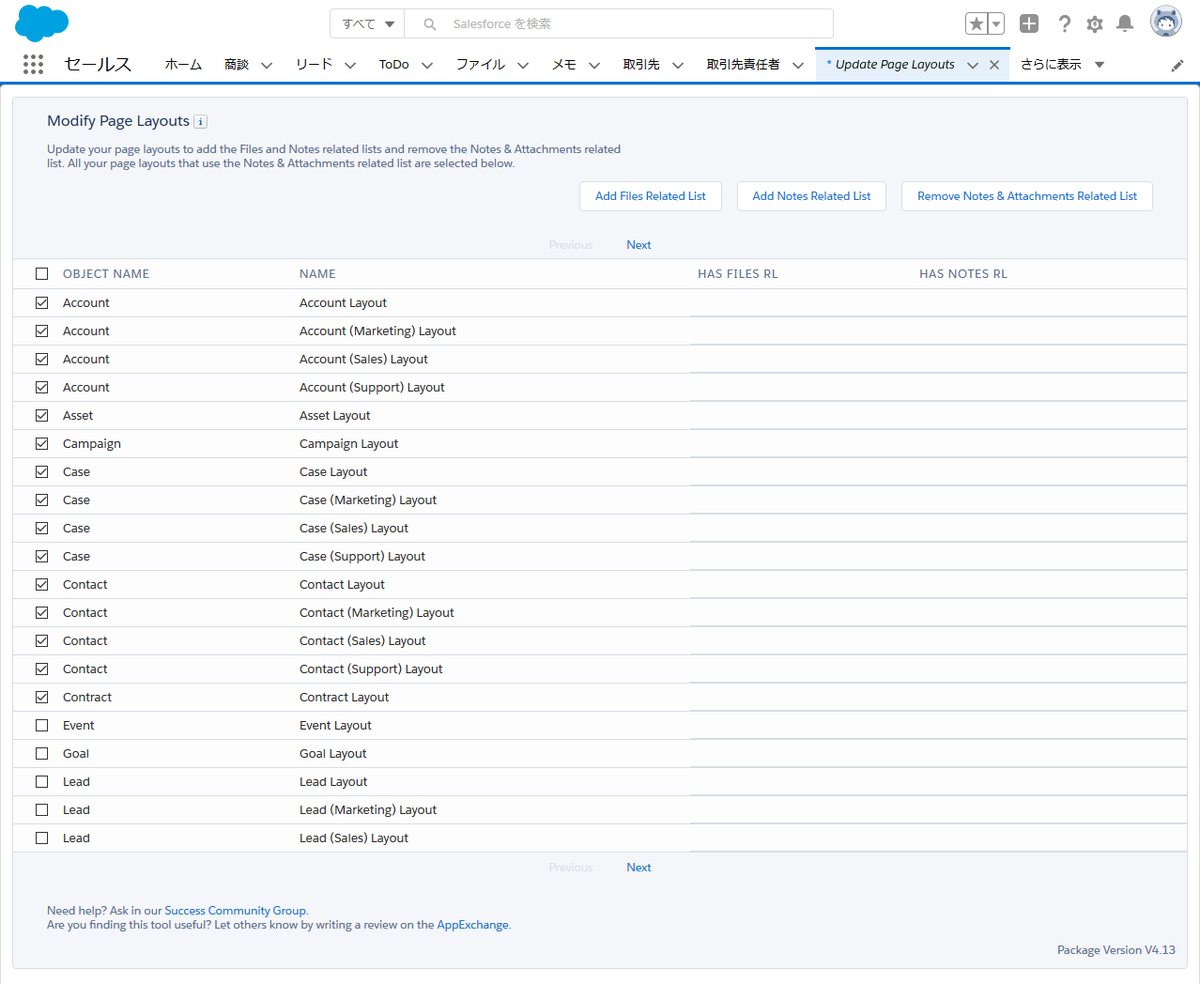Open the リード tab
This screenshot has height=984, width=1200.
point(314,64)
